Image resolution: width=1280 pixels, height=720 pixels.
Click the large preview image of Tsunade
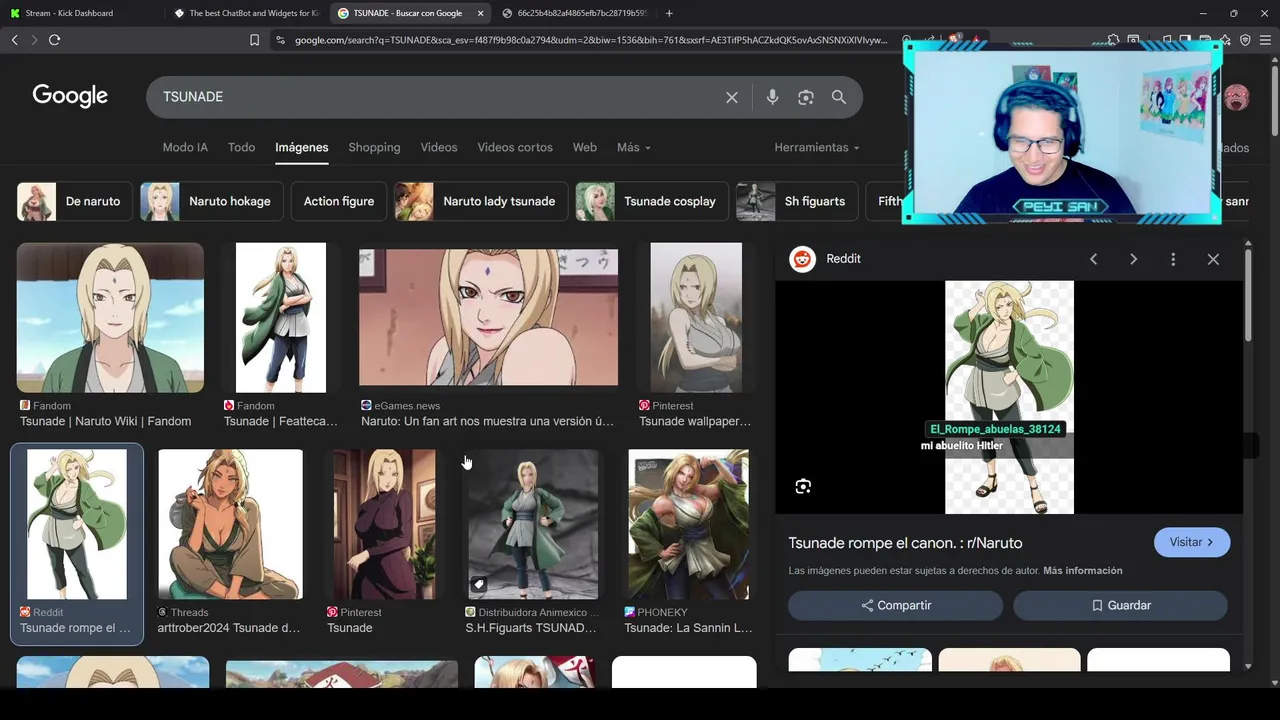[x=1009, y=397]
